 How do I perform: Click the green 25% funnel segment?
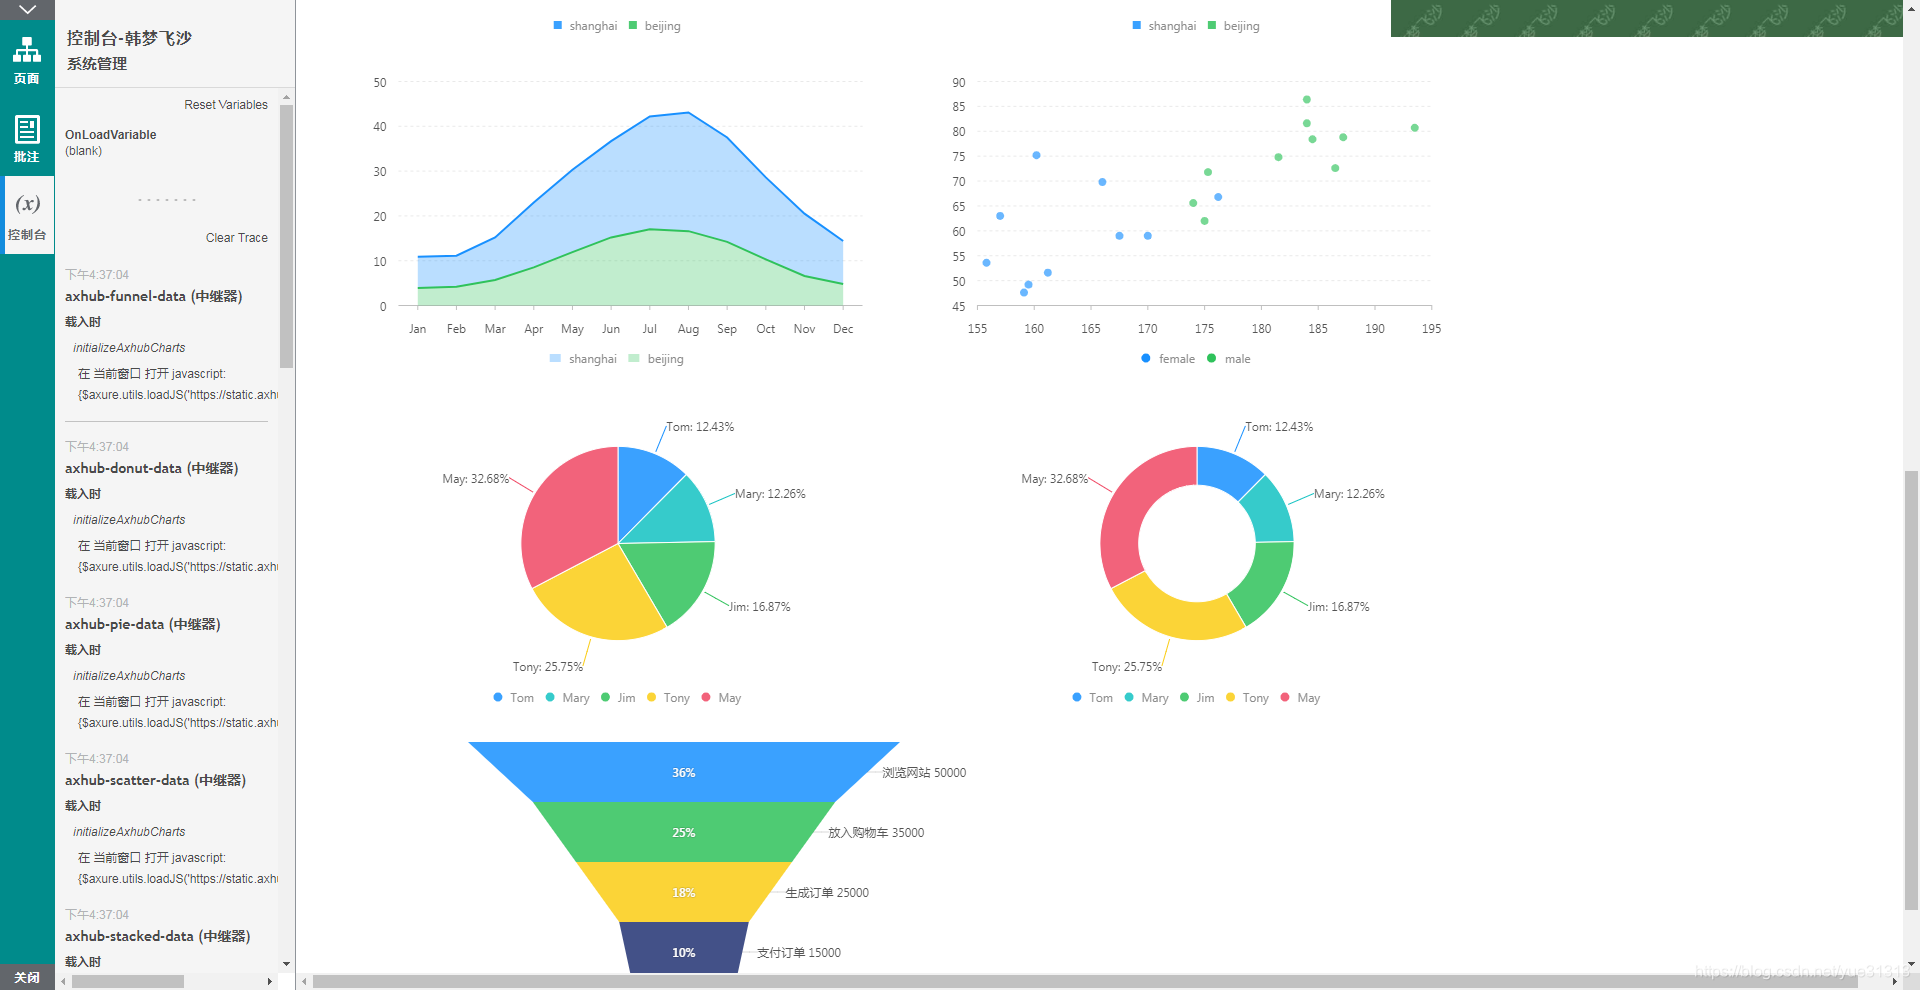(684, 832)
